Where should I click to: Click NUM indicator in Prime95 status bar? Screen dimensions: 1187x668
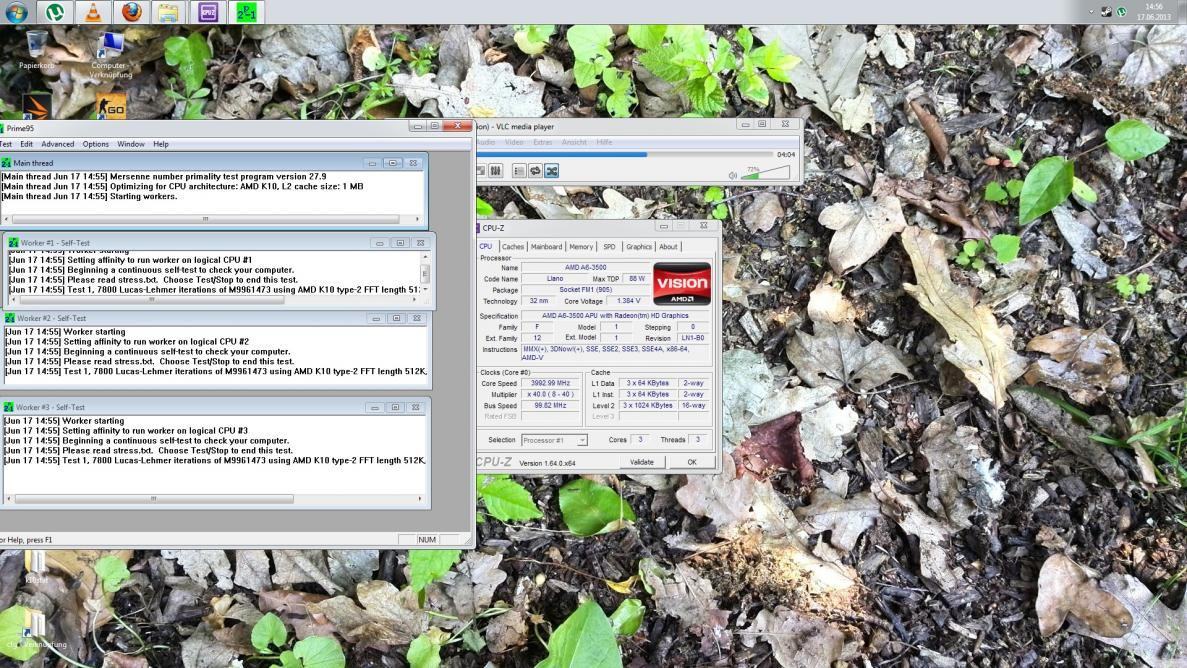coord(427,540)
